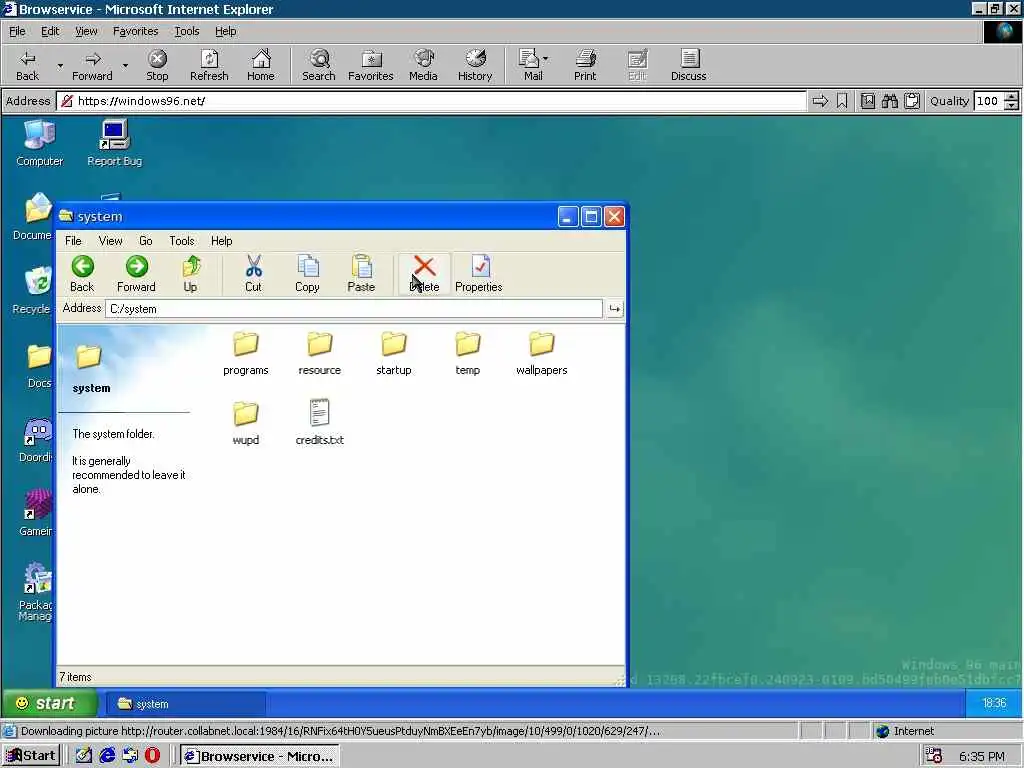The image size is (1024, 768).
Task: Select the startup folder
Action: tap(394, 354)
